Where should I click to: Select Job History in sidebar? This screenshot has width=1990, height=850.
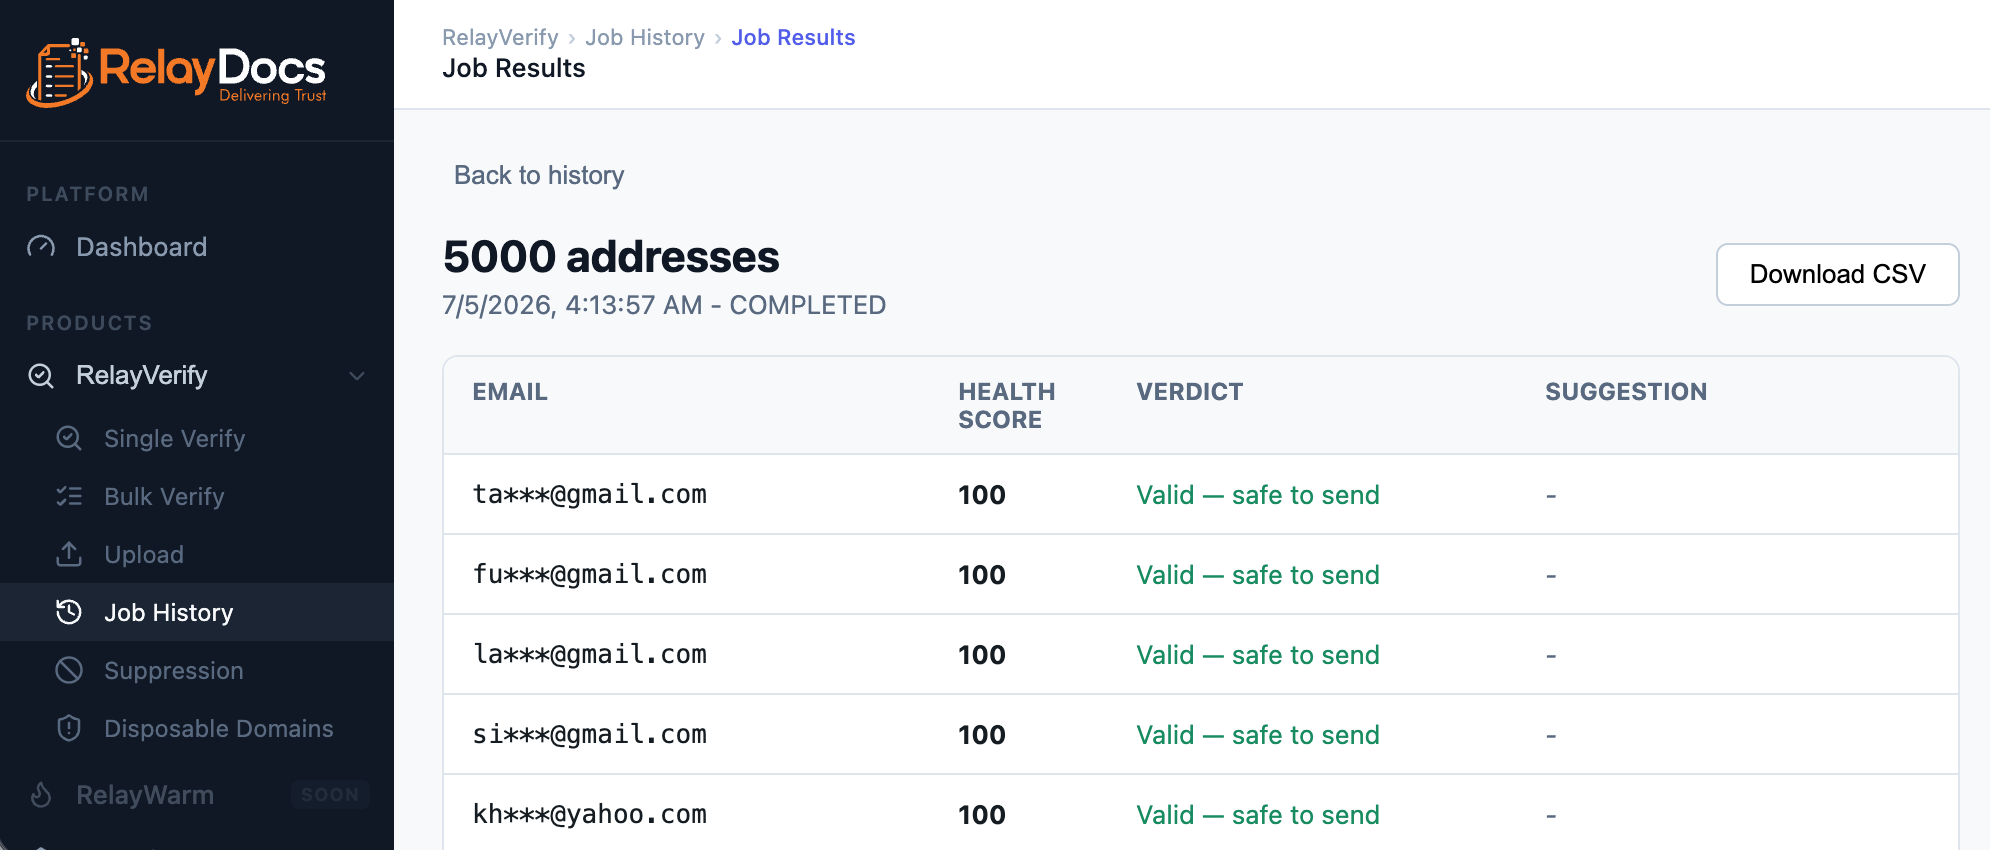coord(168,612)
